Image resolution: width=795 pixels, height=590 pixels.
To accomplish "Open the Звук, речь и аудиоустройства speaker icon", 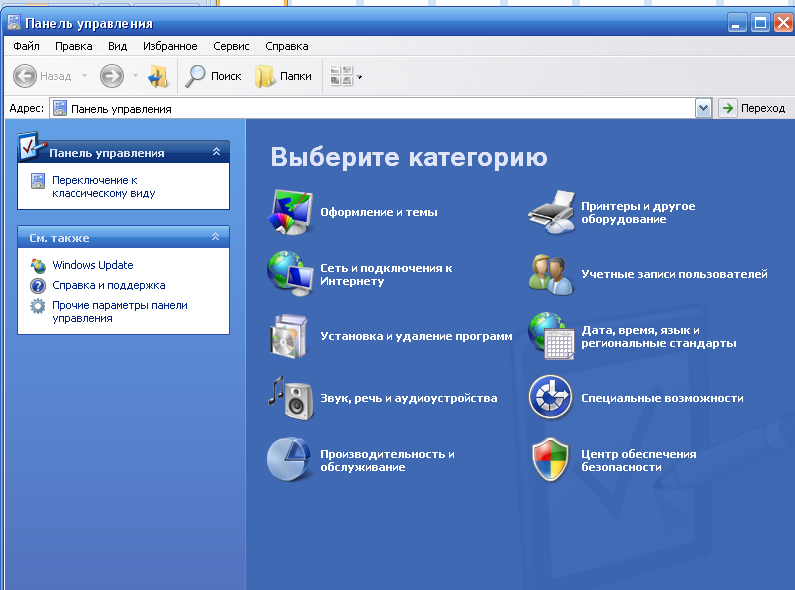I will click(x=291, y=398).
